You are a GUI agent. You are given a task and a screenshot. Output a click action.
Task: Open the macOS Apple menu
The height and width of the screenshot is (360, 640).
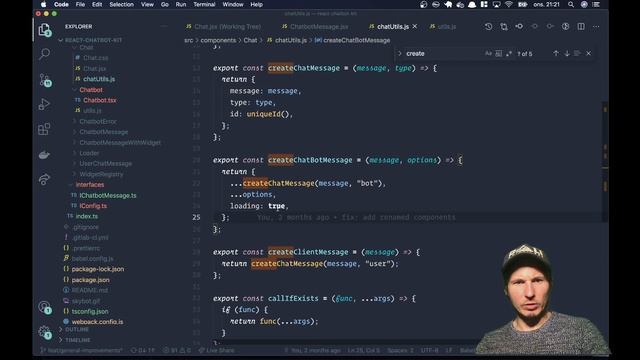(43, 4)
